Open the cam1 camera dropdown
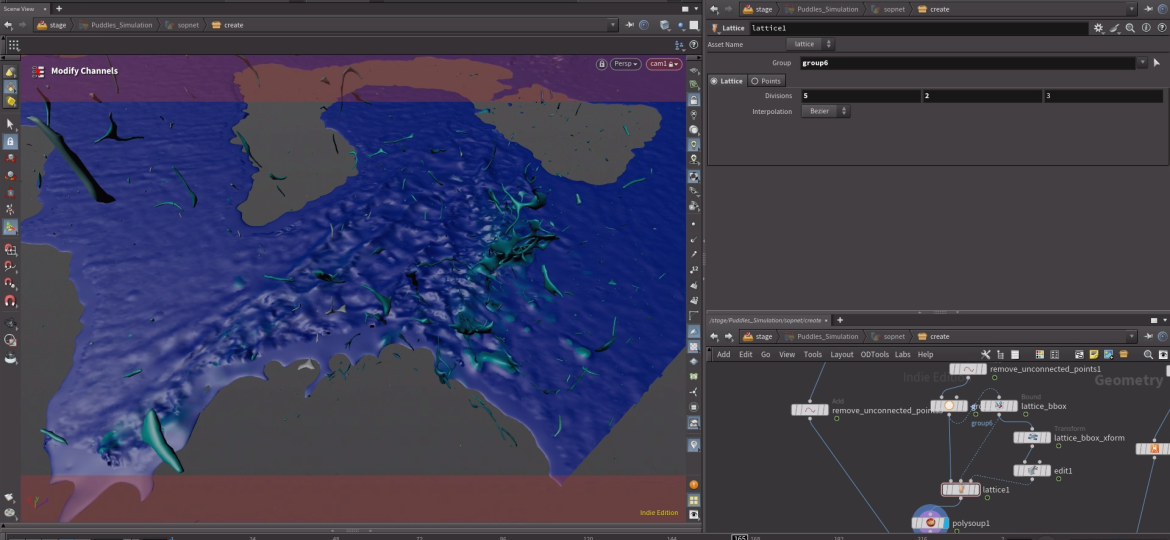This screenshot has width=1170, height=540. [663, 64]
